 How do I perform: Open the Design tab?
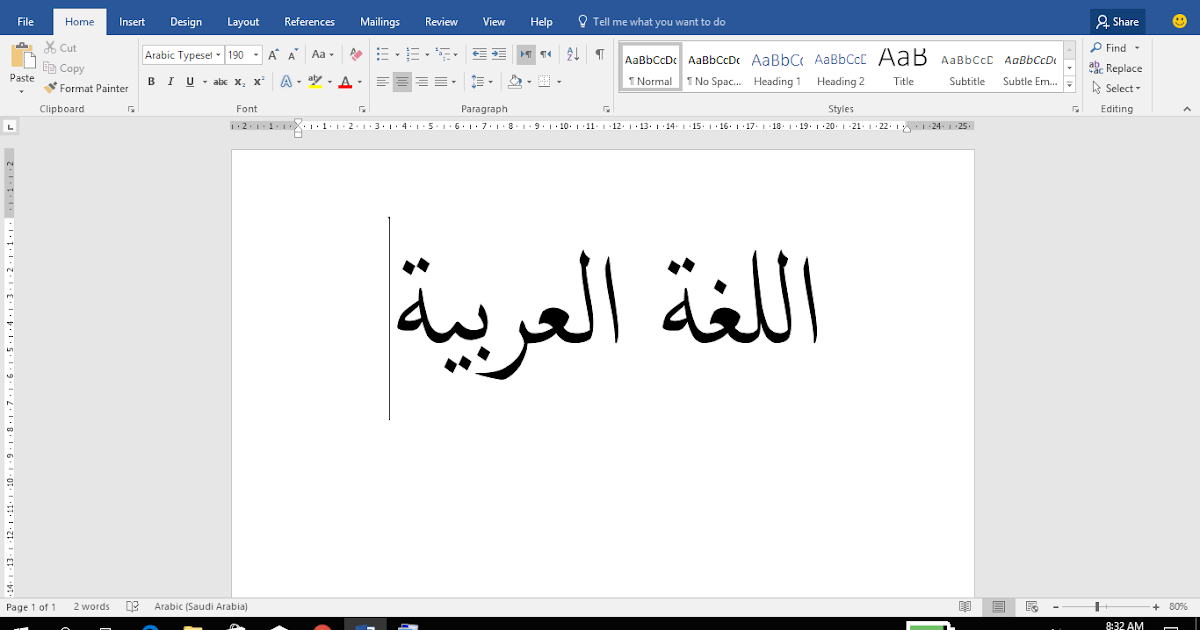tap(186, 21)
